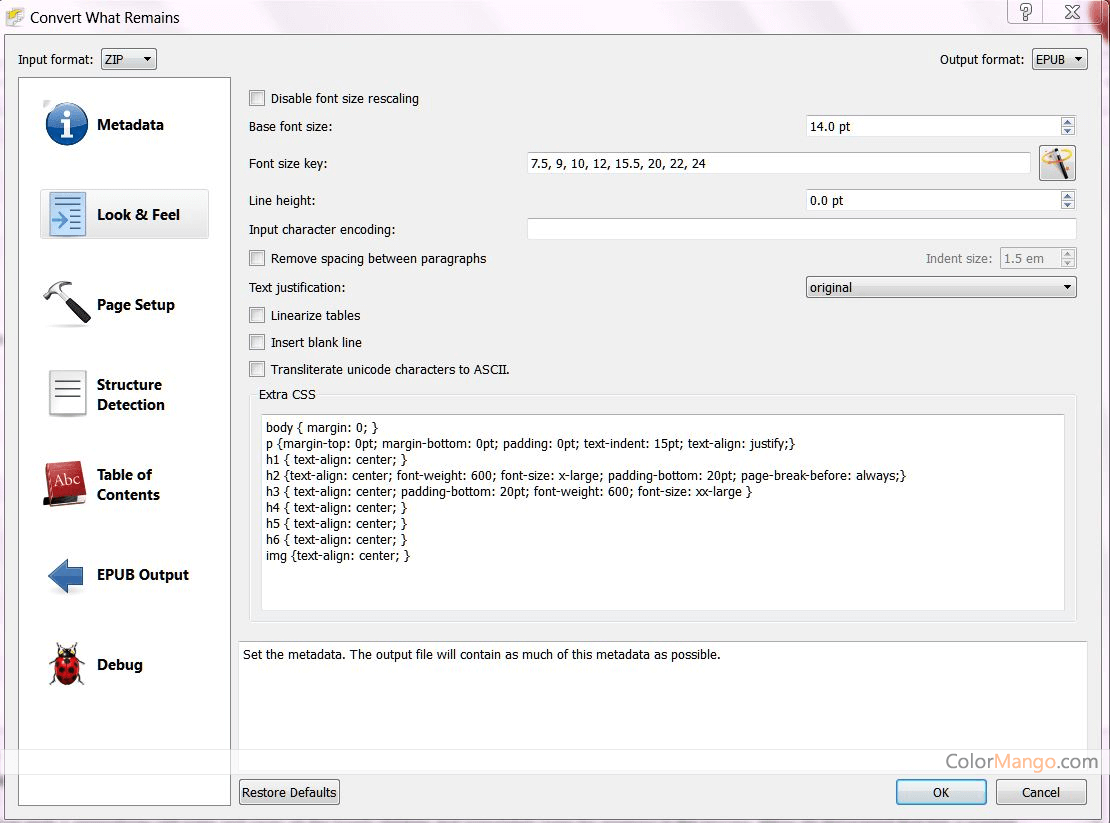Increase Base font size with up arrow
This screenshot has height=823, width=1110.
pyautogui.click(x=1068, y=122)
